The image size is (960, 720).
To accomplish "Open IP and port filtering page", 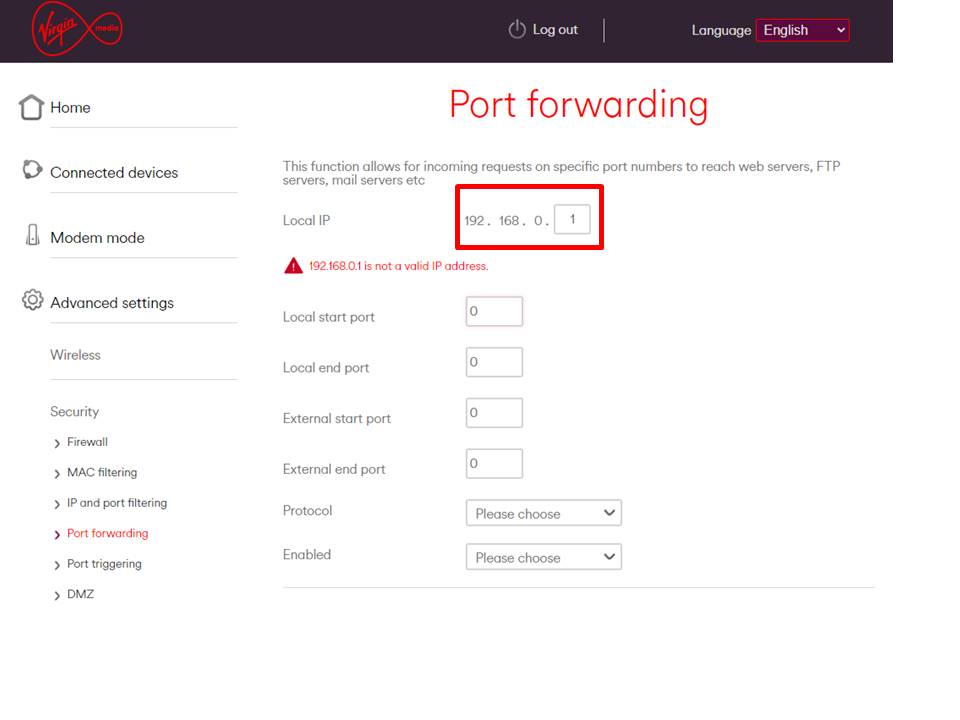I will point(117,503).
